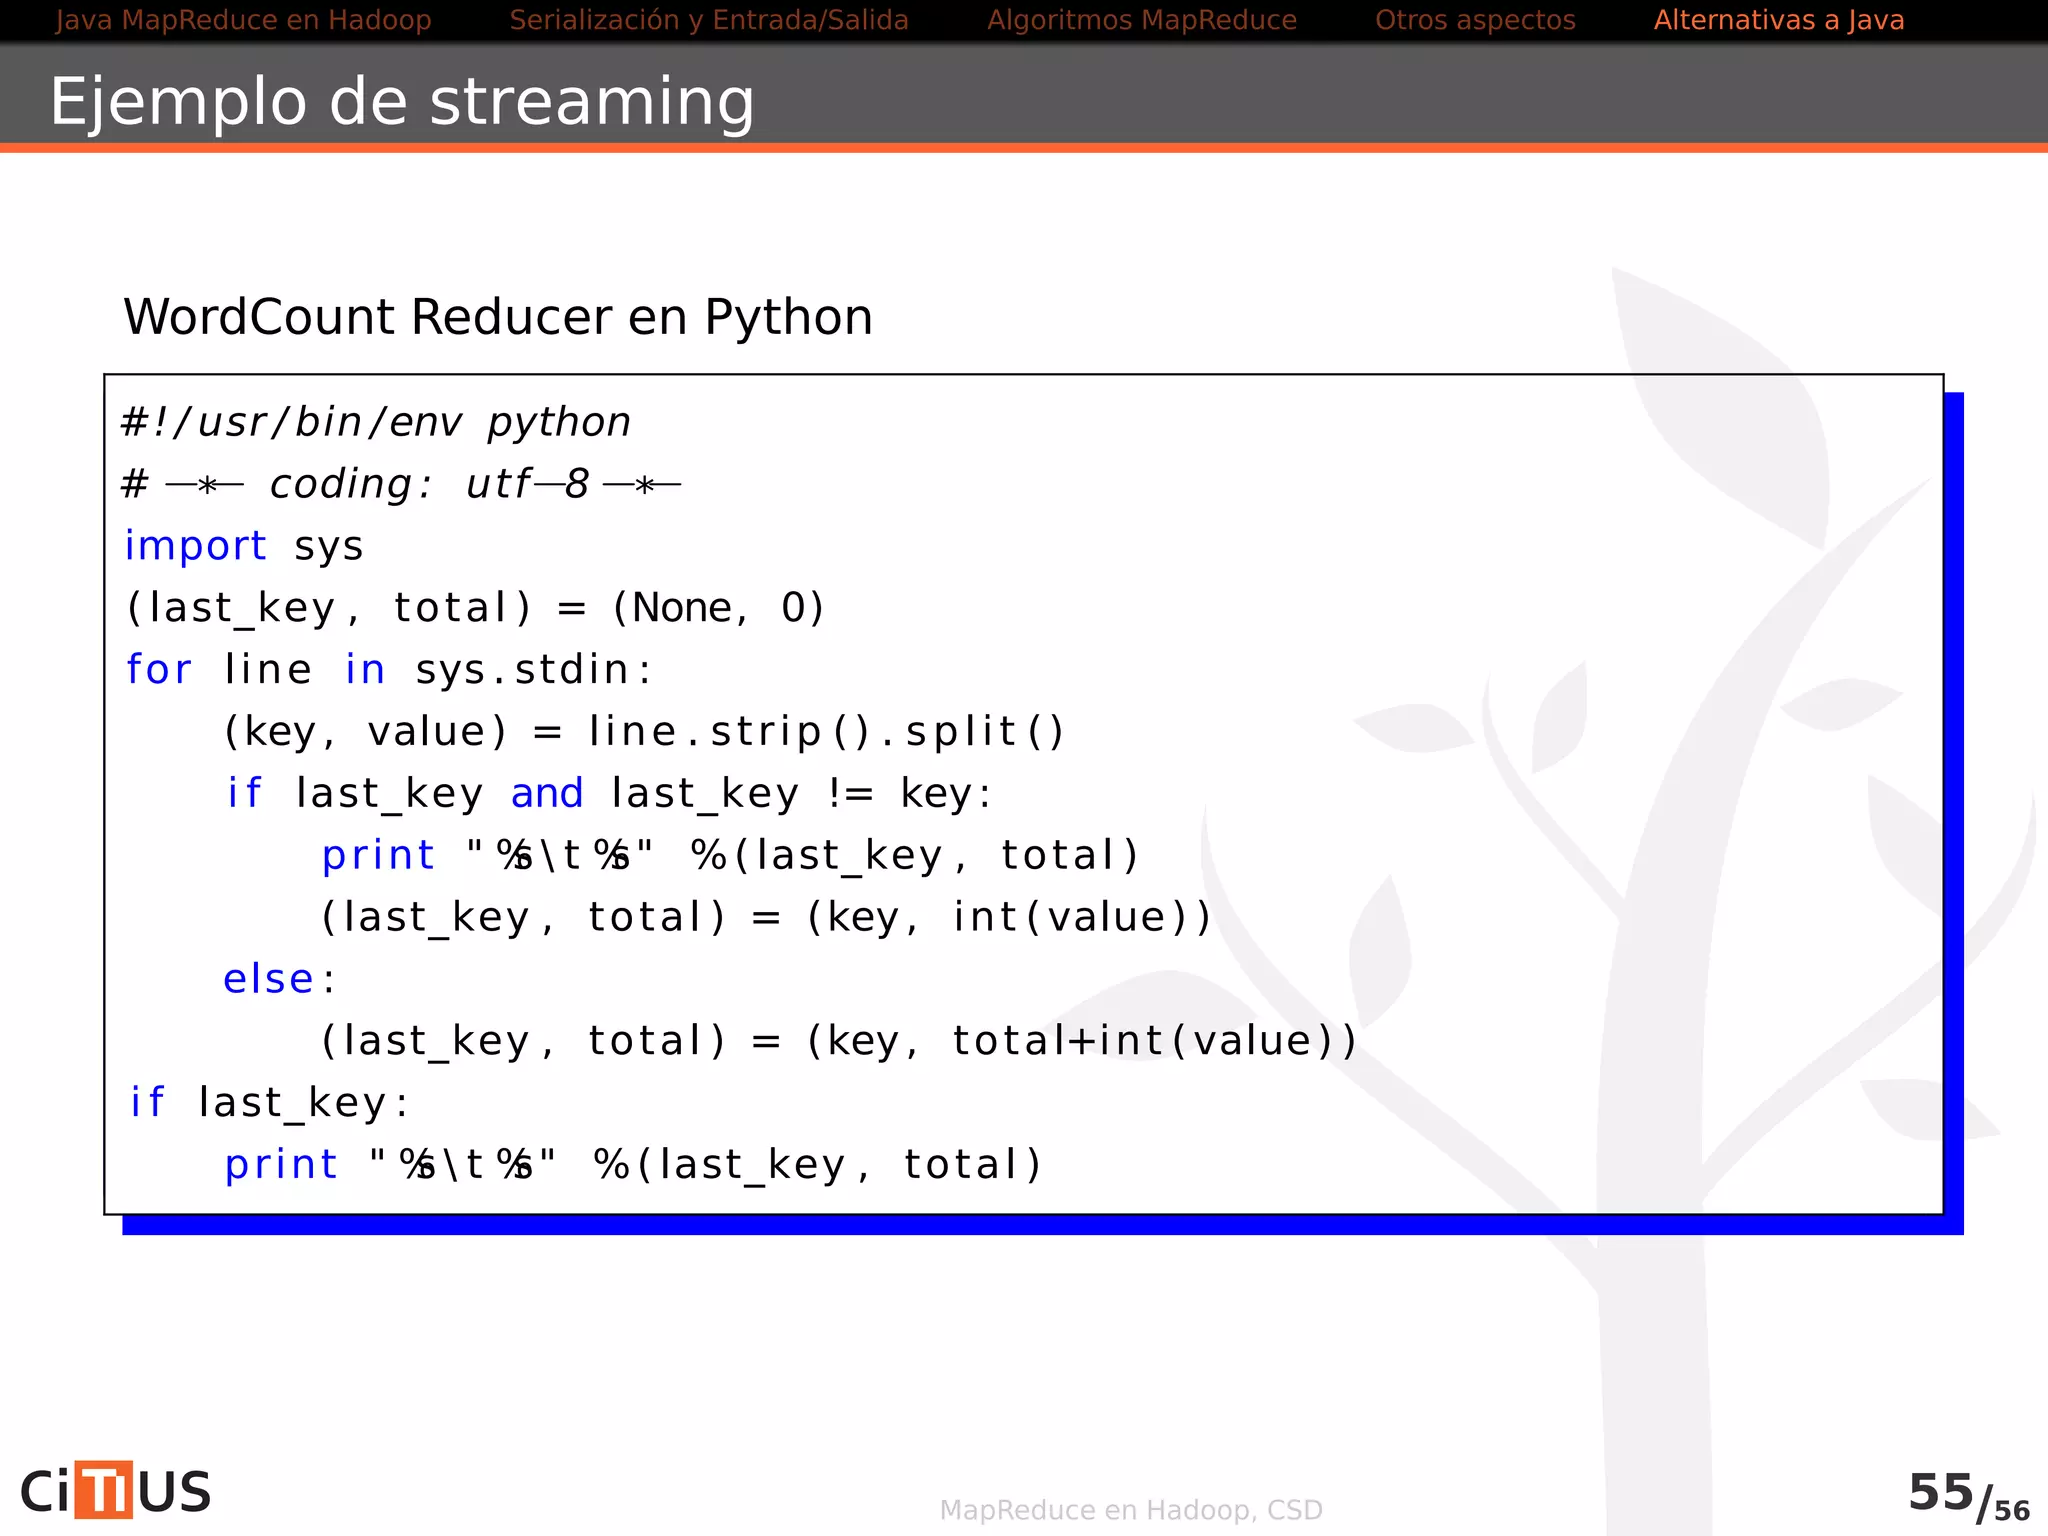Click the slide number 55/56
Image resolution: width=2048 pixels, height=1536 pixels.
(1968, 1496)
